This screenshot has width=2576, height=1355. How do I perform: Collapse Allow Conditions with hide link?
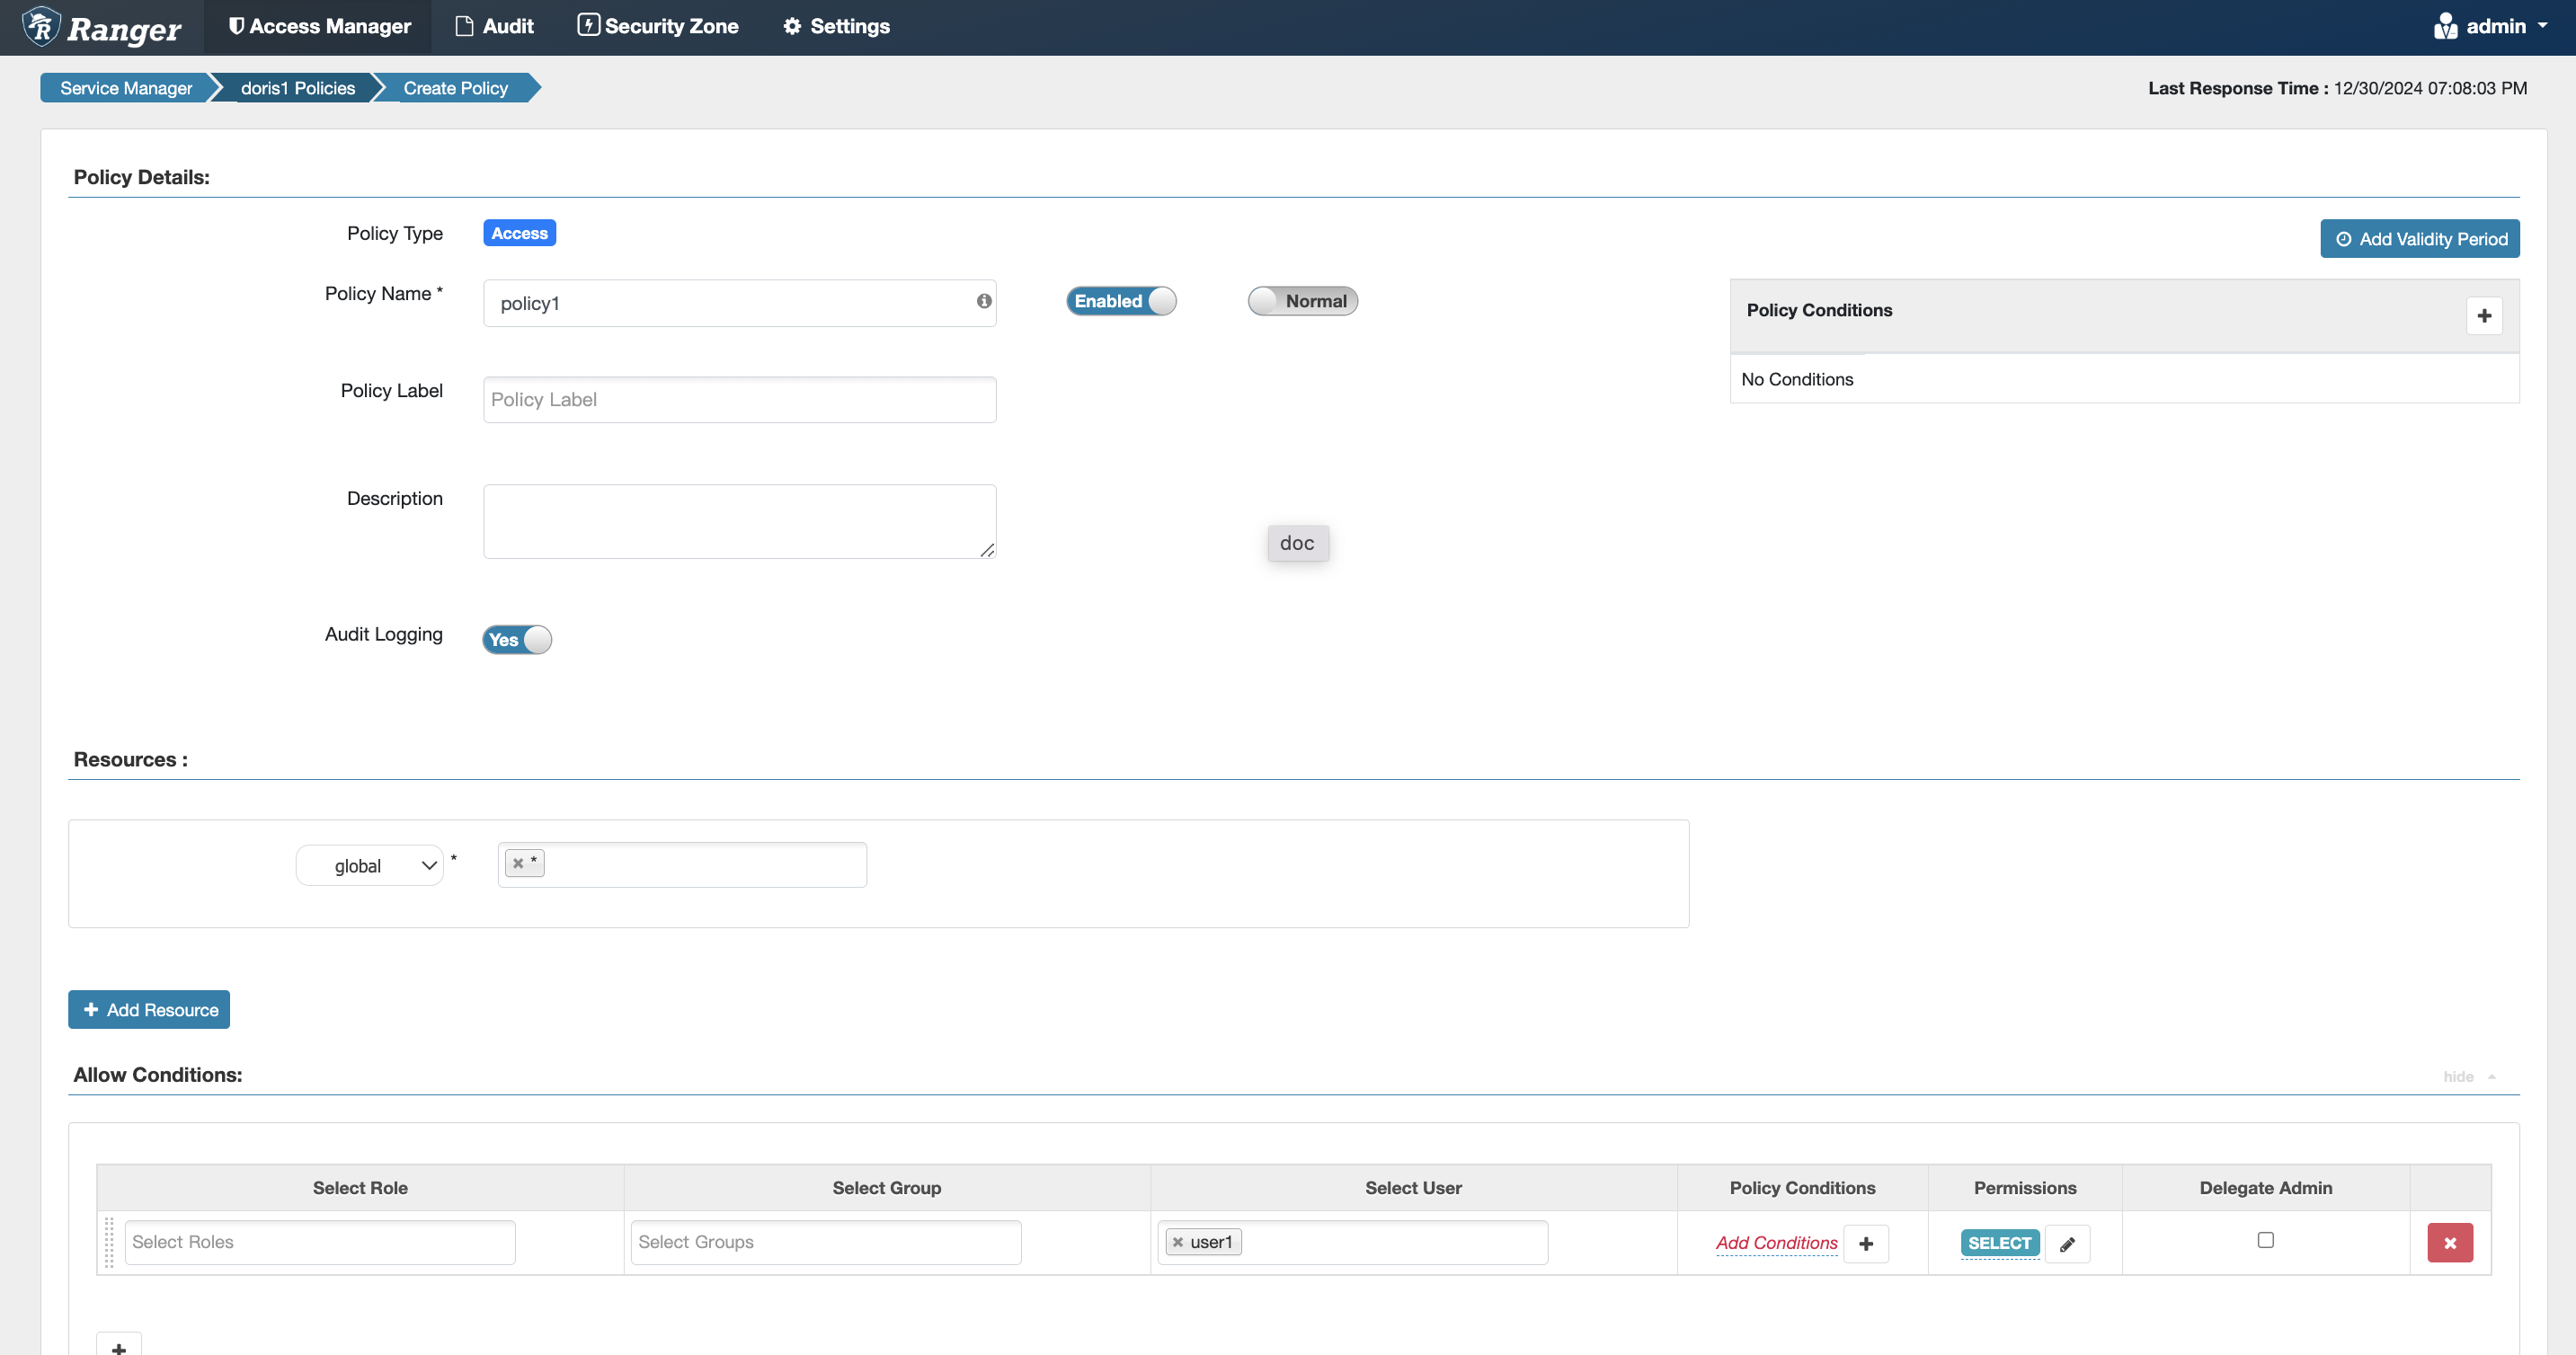pos(2460,1077)
